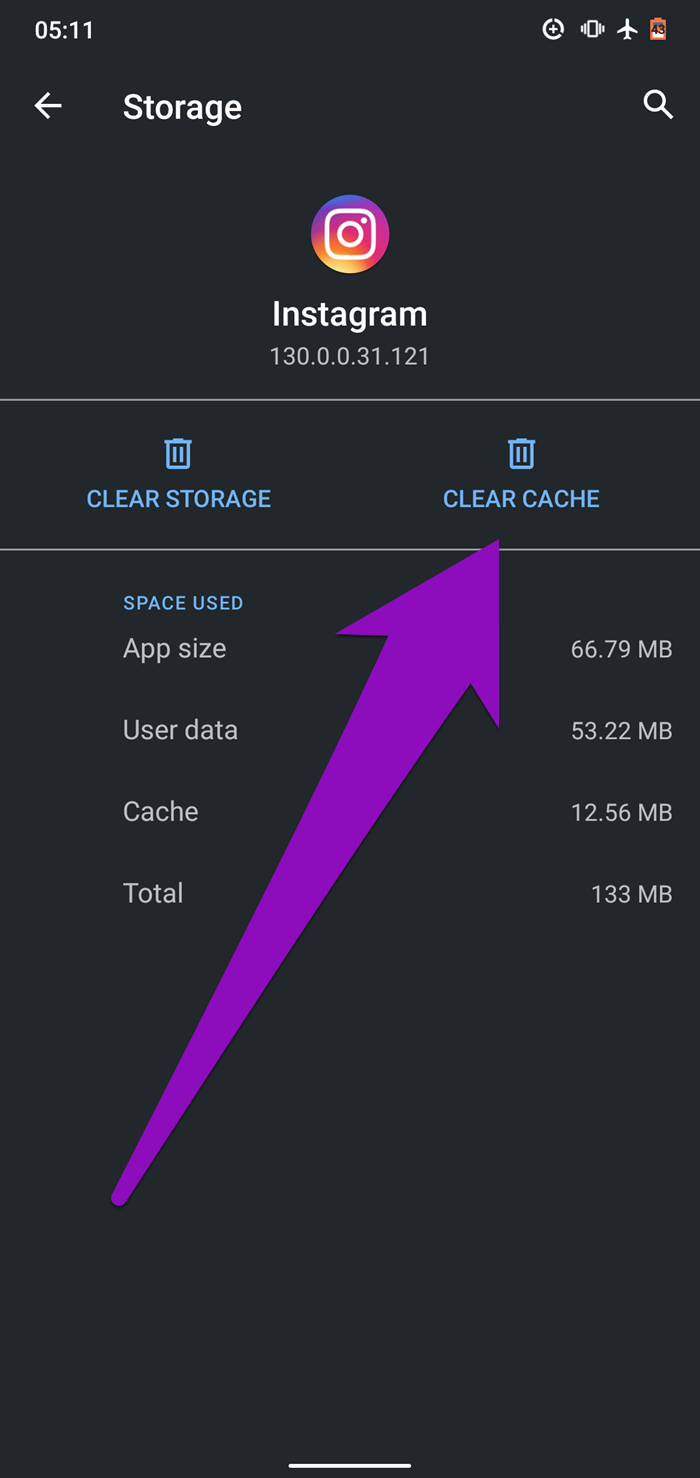Tap the data saver status icon
Image resolution: width=700 pixels, height=1478 pixels.
click(553, 29)
